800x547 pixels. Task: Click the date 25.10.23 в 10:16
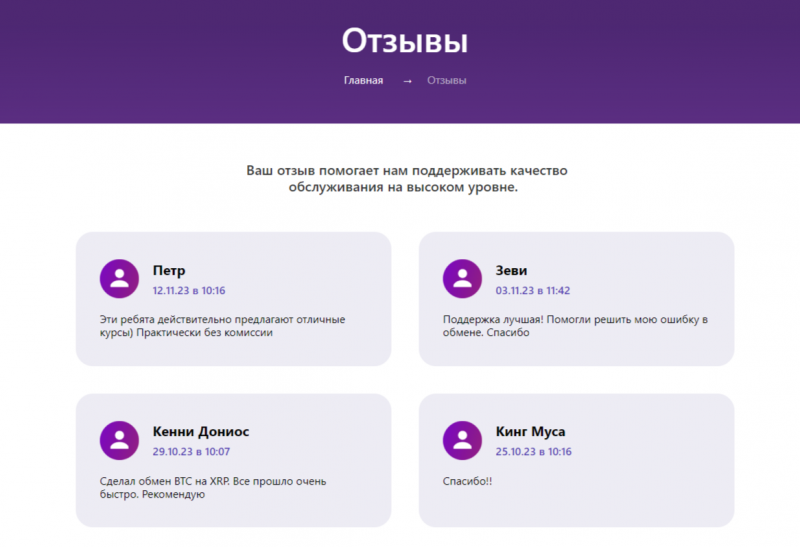534,452
